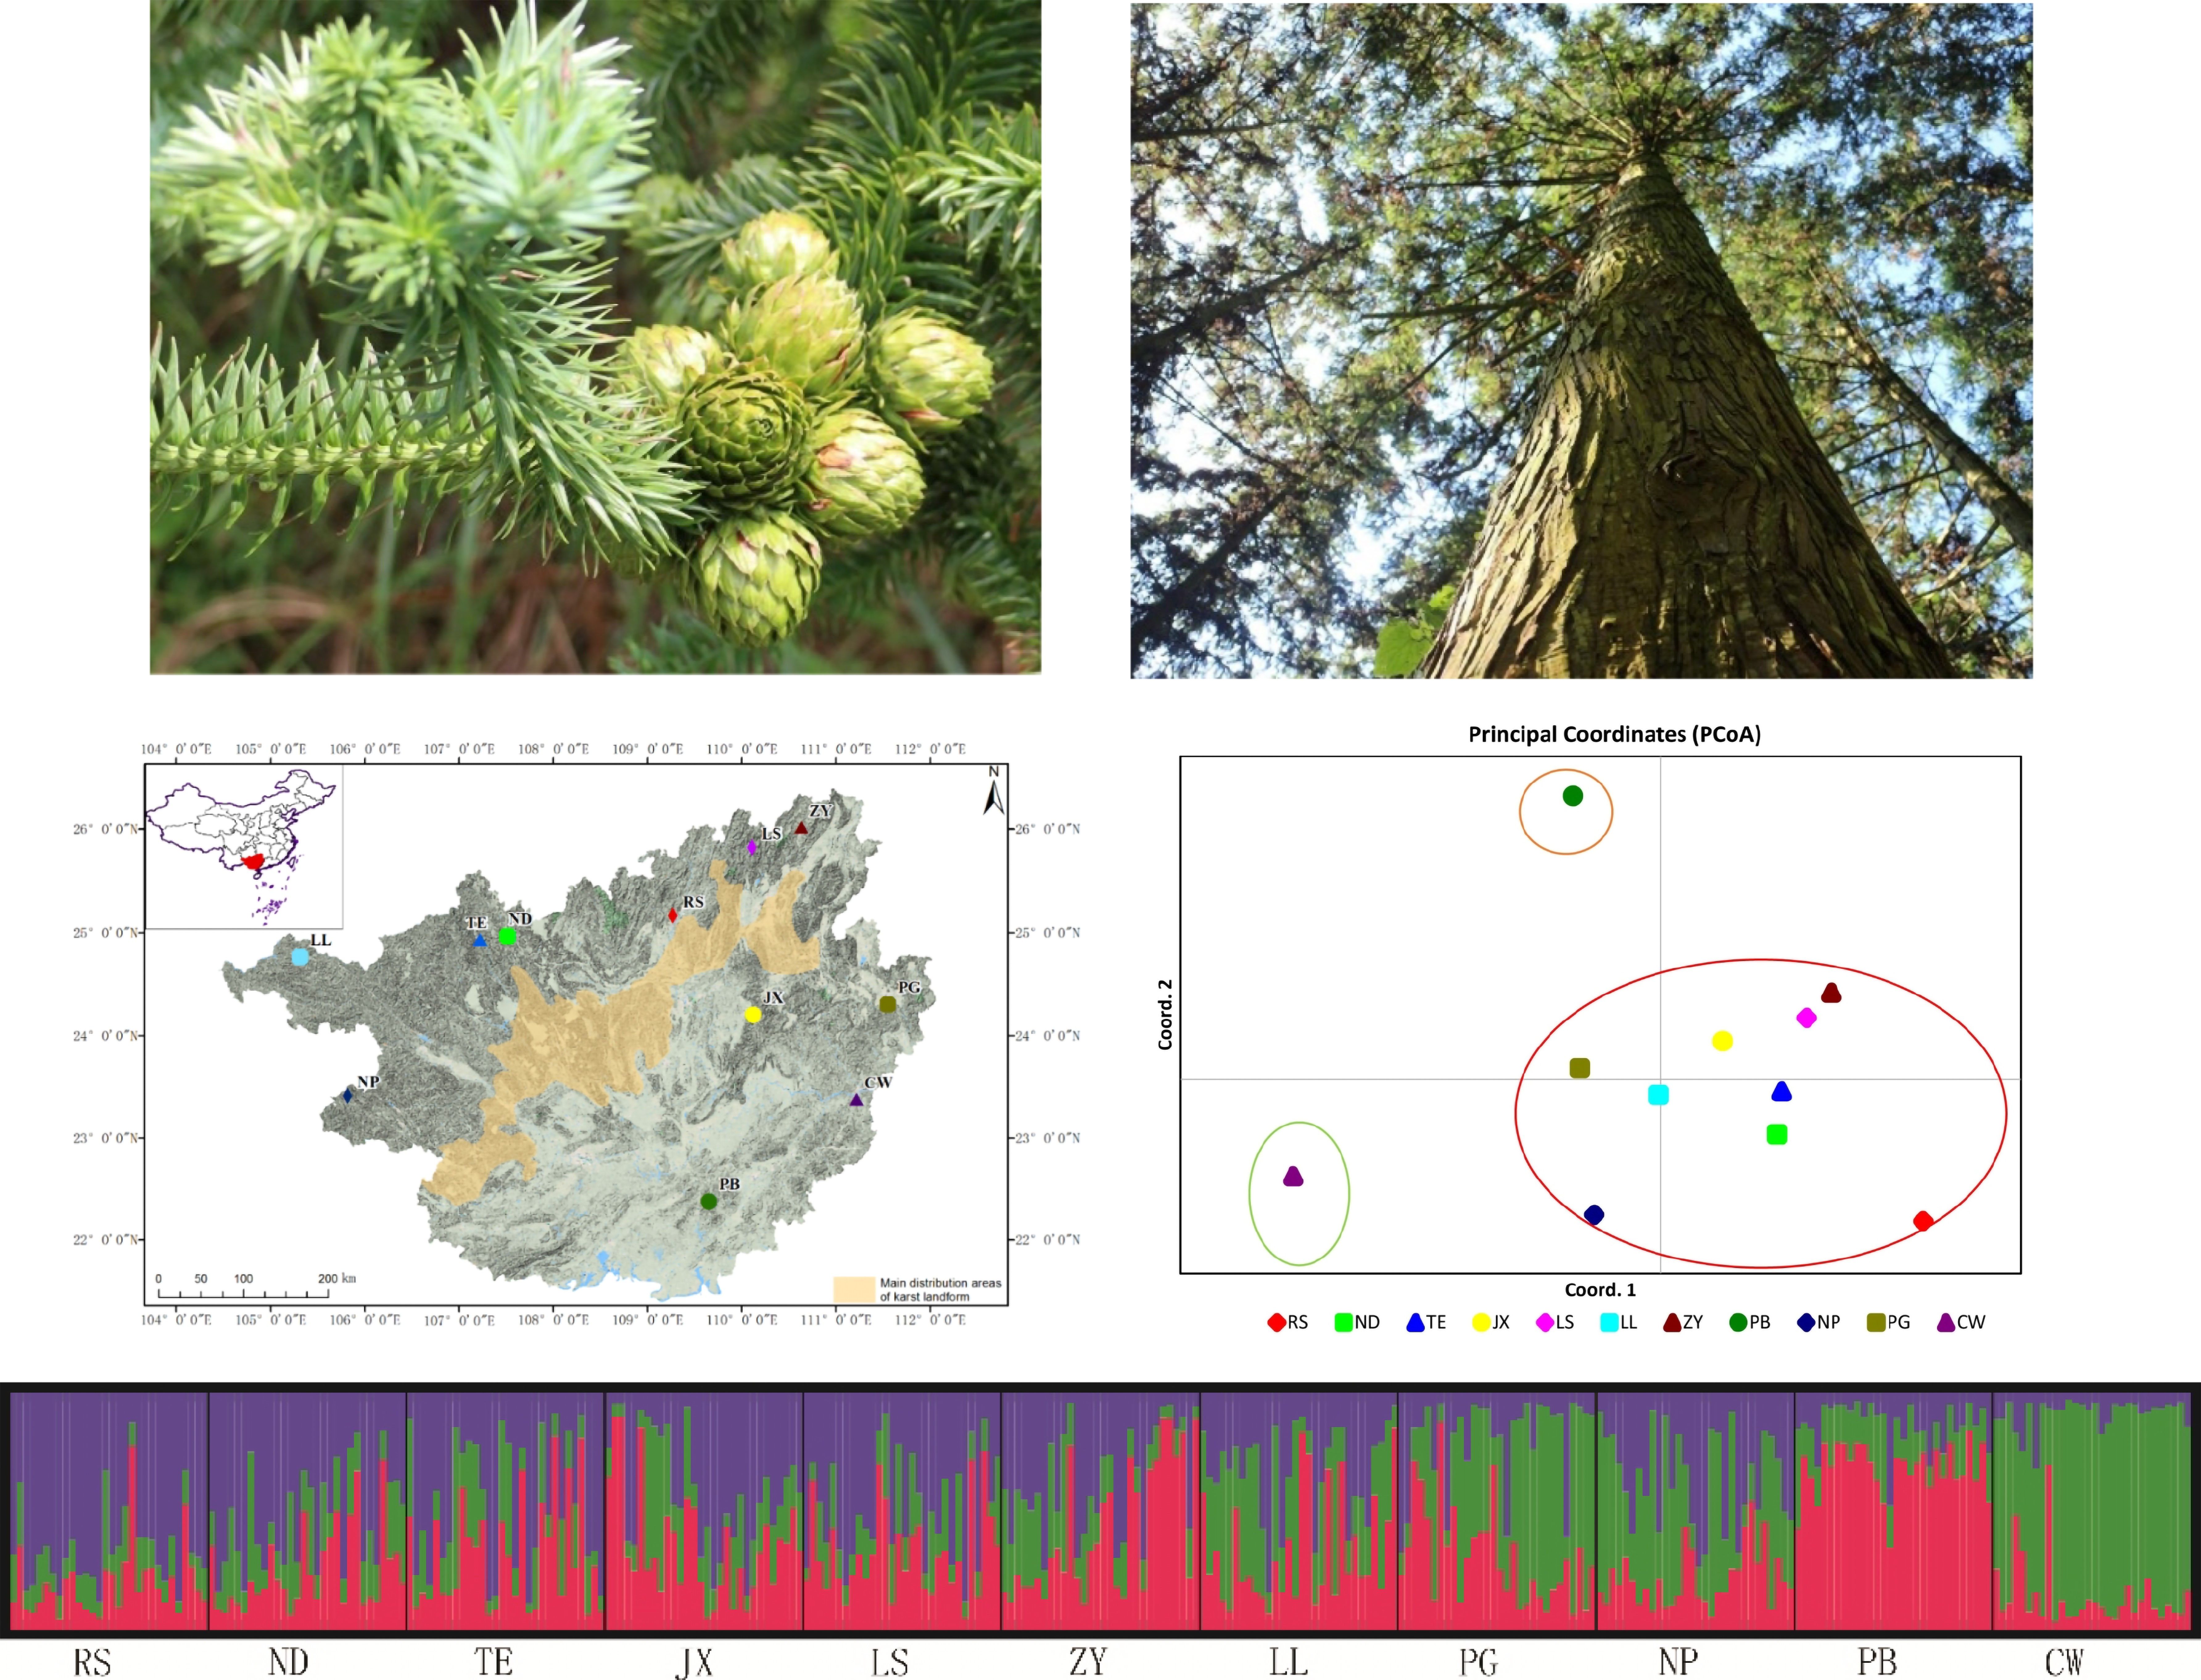2201x1680 pixels.
Task: Select the PB dark green circle on the map
Action: click(709, 1201)
